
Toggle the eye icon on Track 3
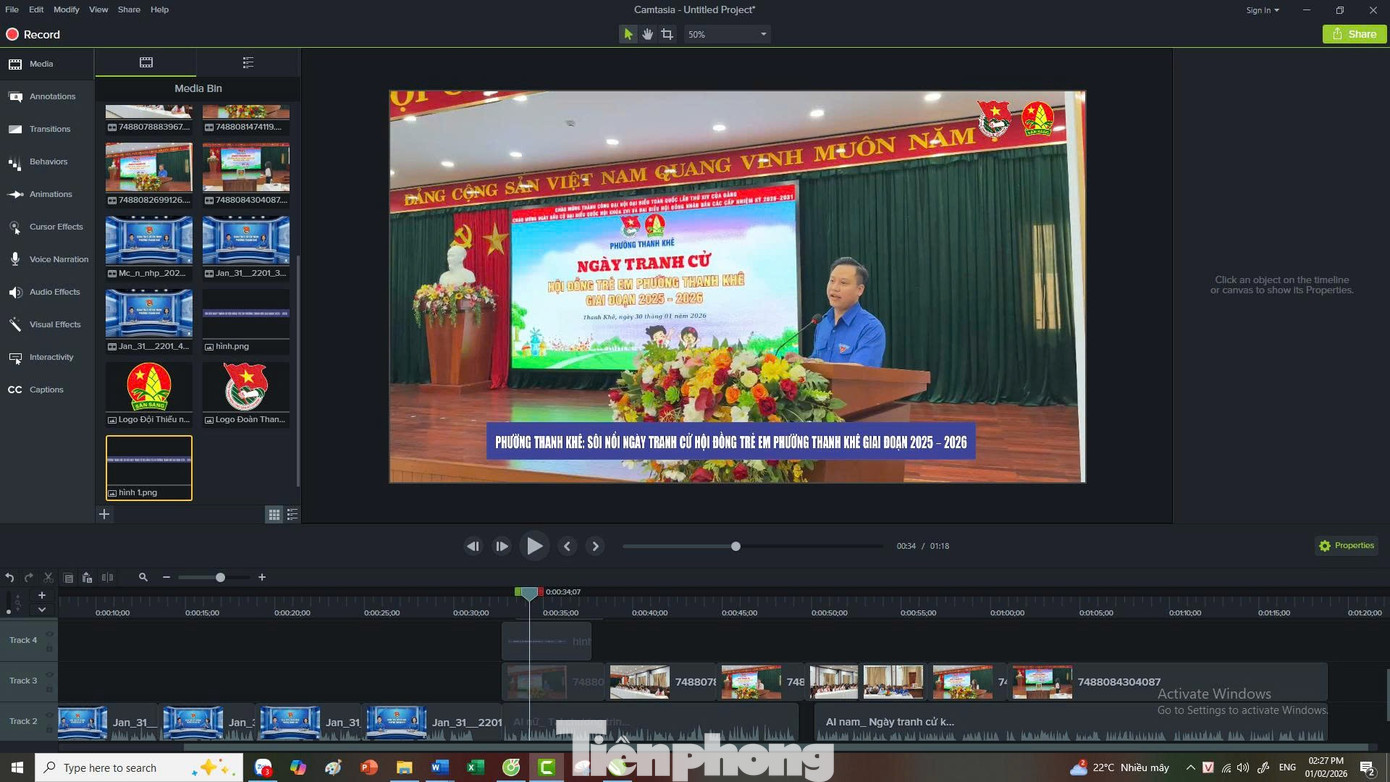click(49, 675)
